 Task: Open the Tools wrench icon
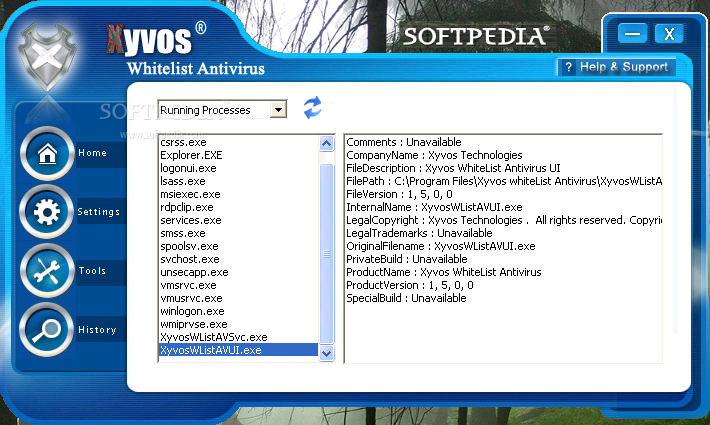pyautogui.click(x=47, y=271)
